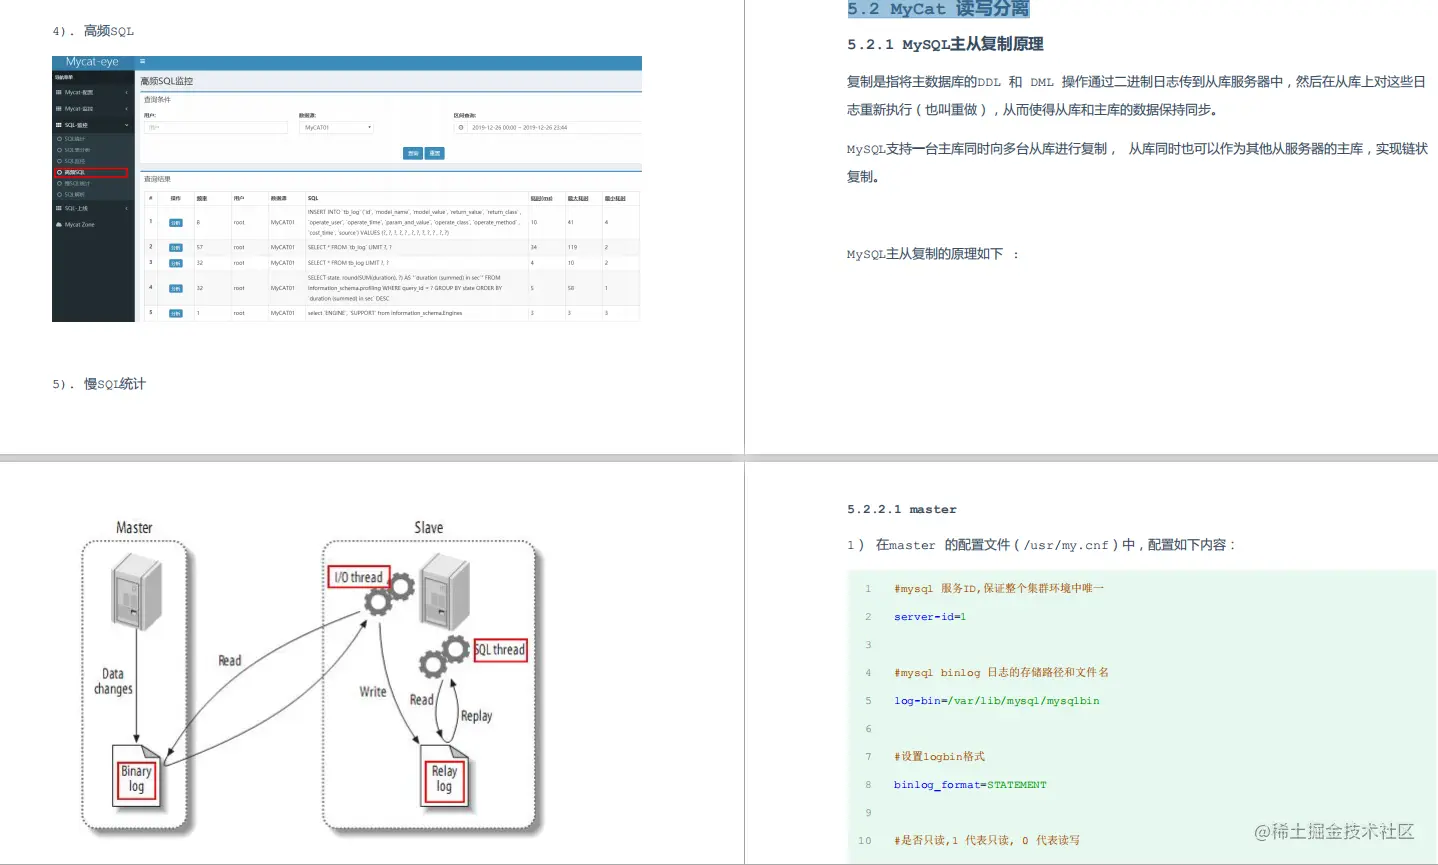The width and height of the screenshot is (1438, 865).
Task: Click the Mycat Zone cloud icon
Action: 59,224
